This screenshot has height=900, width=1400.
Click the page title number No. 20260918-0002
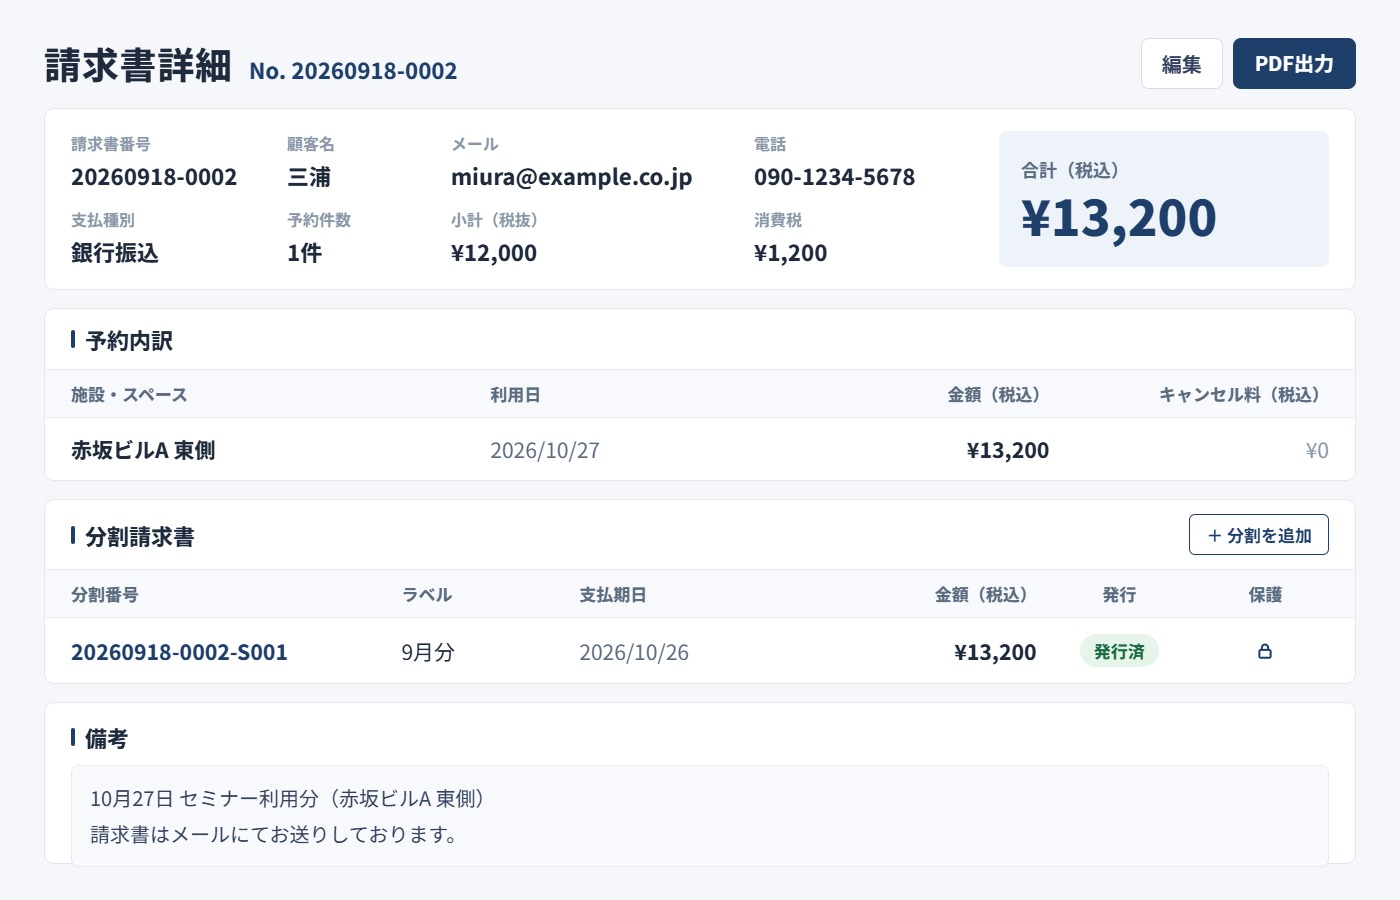[x=353, y=71]
